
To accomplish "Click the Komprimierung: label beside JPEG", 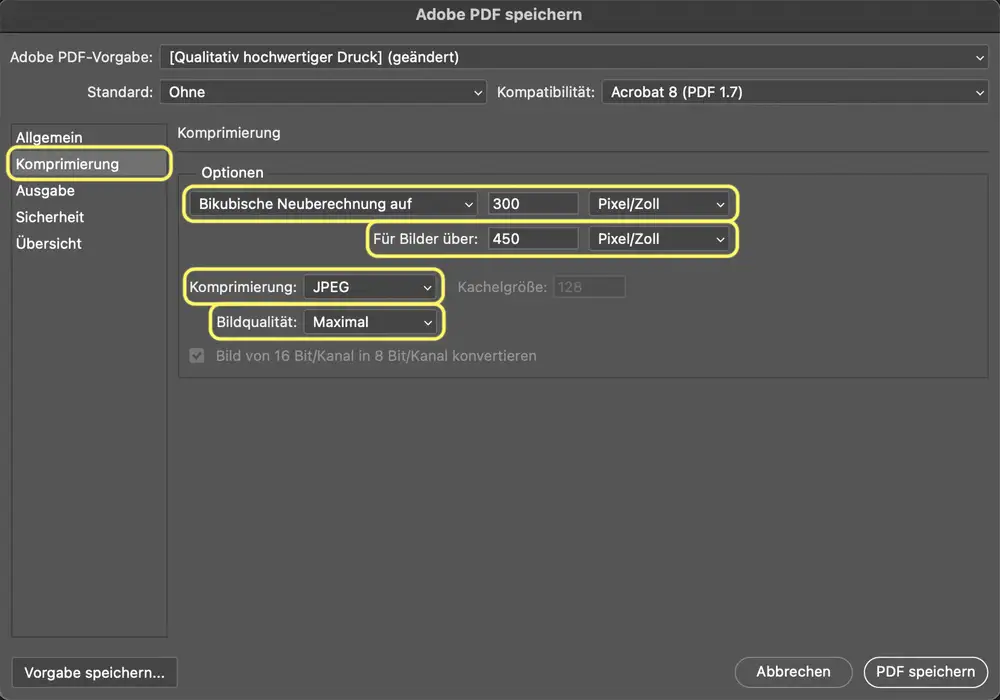I will tap(243, 288).
